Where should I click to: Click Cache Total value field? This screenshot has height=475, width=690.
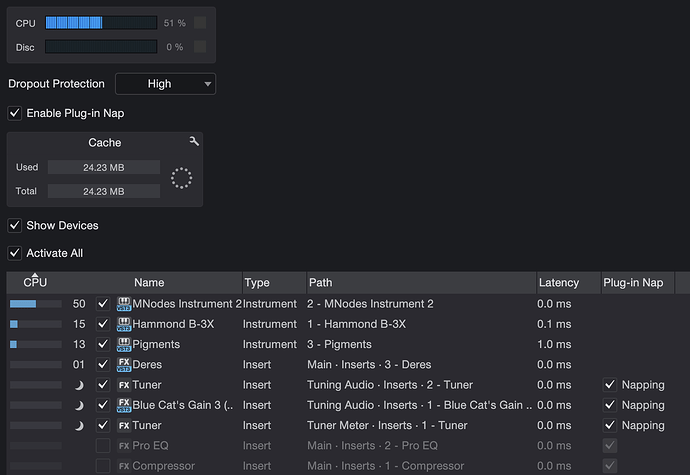pos(104,191)
